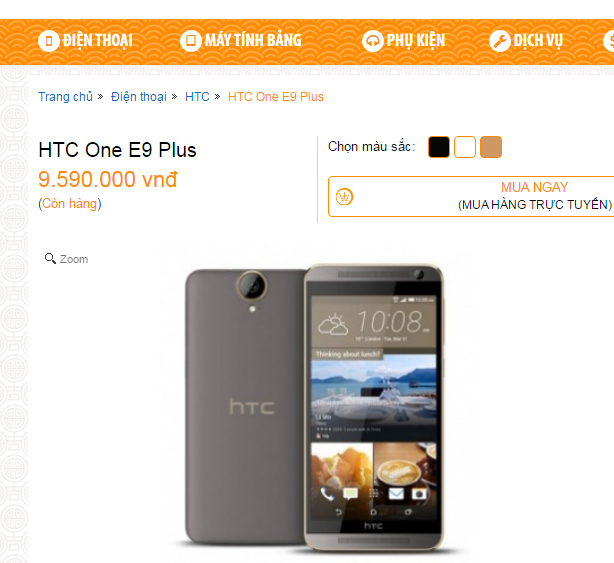The image size is (614, 563).
Task: Click HTC One E9 Plus breadcrumb
Action: 276,97
